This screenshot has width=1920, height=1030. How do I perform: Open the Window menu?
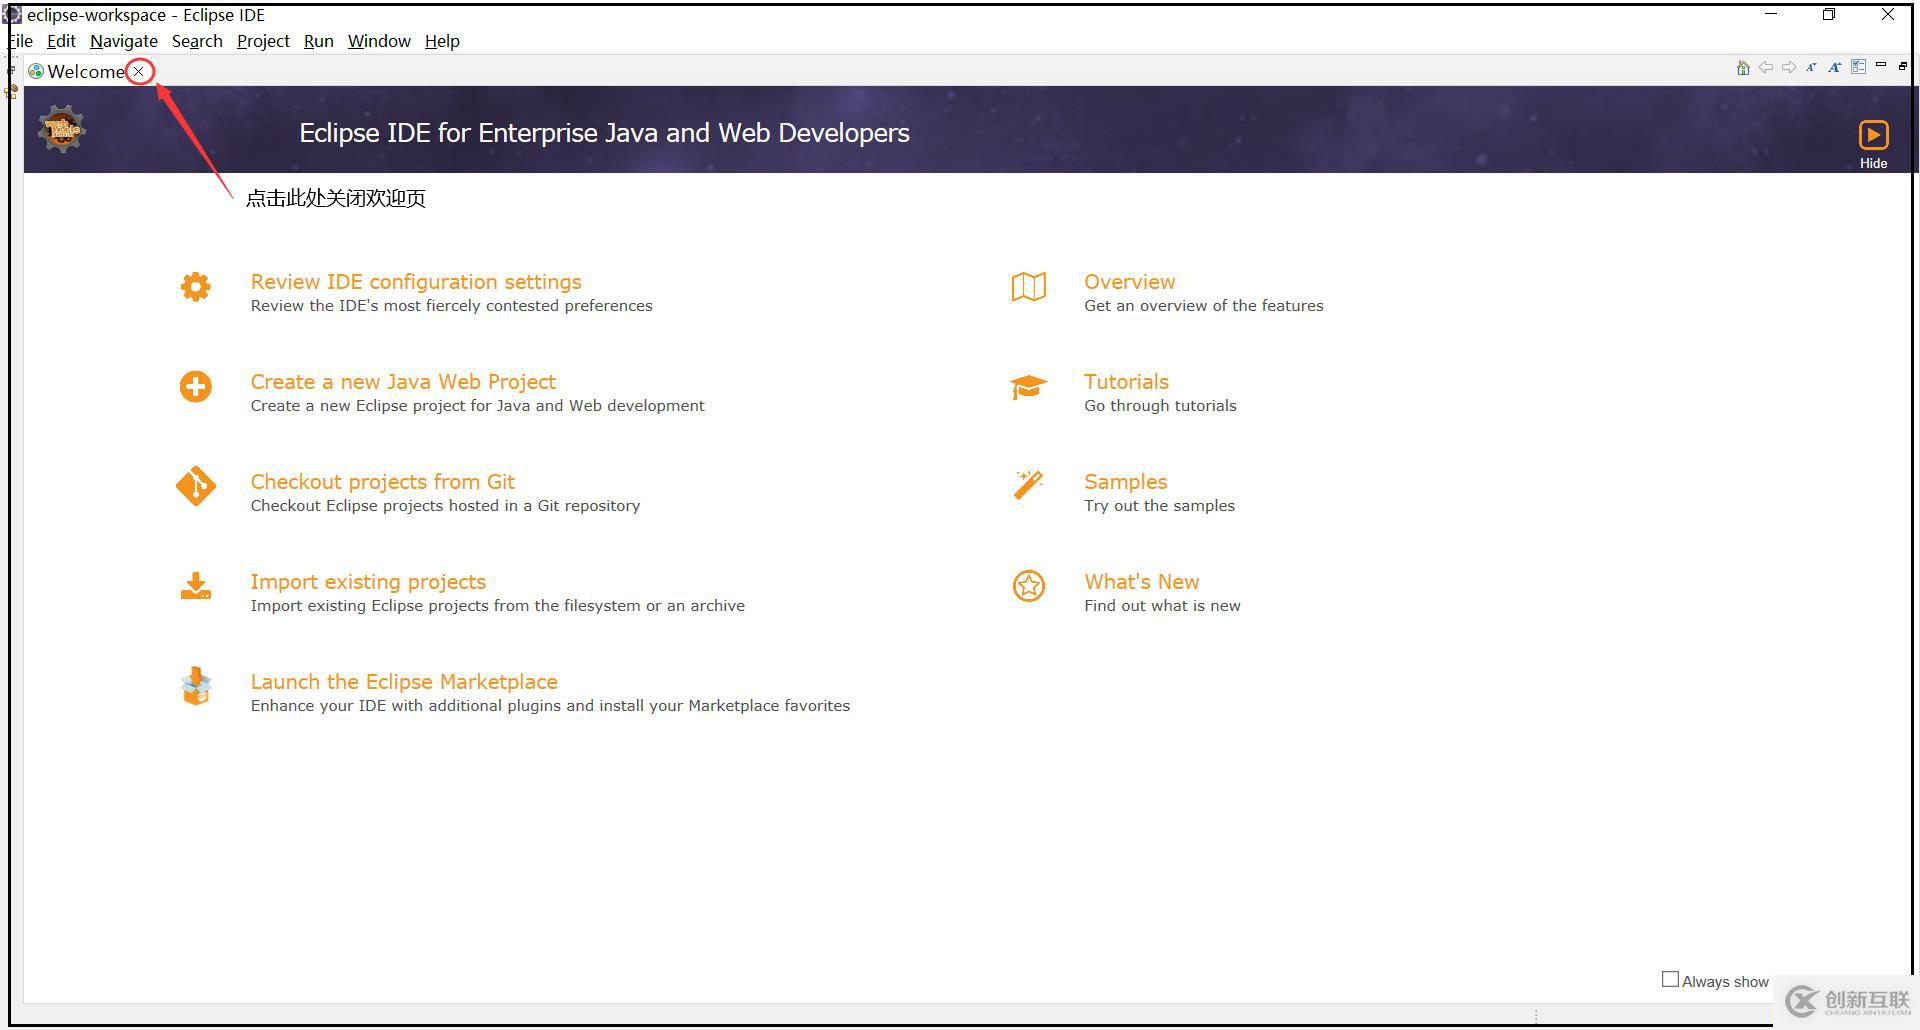pyautogui.click(x=379, y=41)
